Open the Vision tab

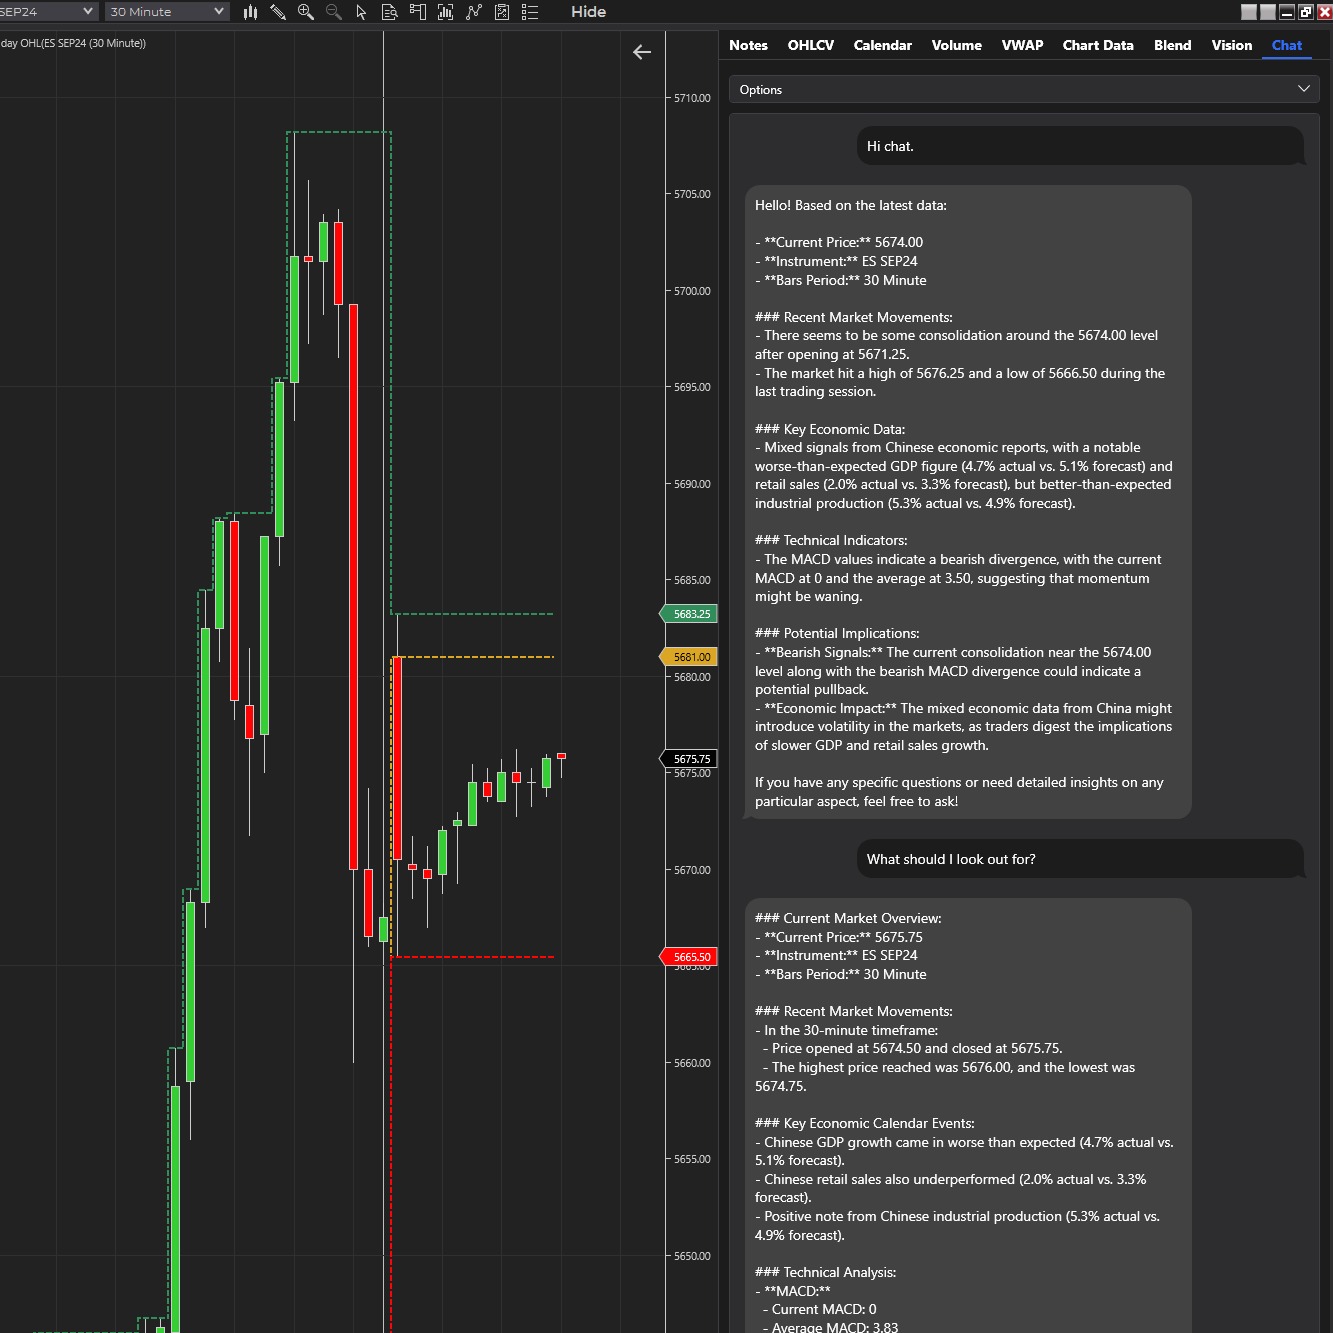[x=1231, y=45]
